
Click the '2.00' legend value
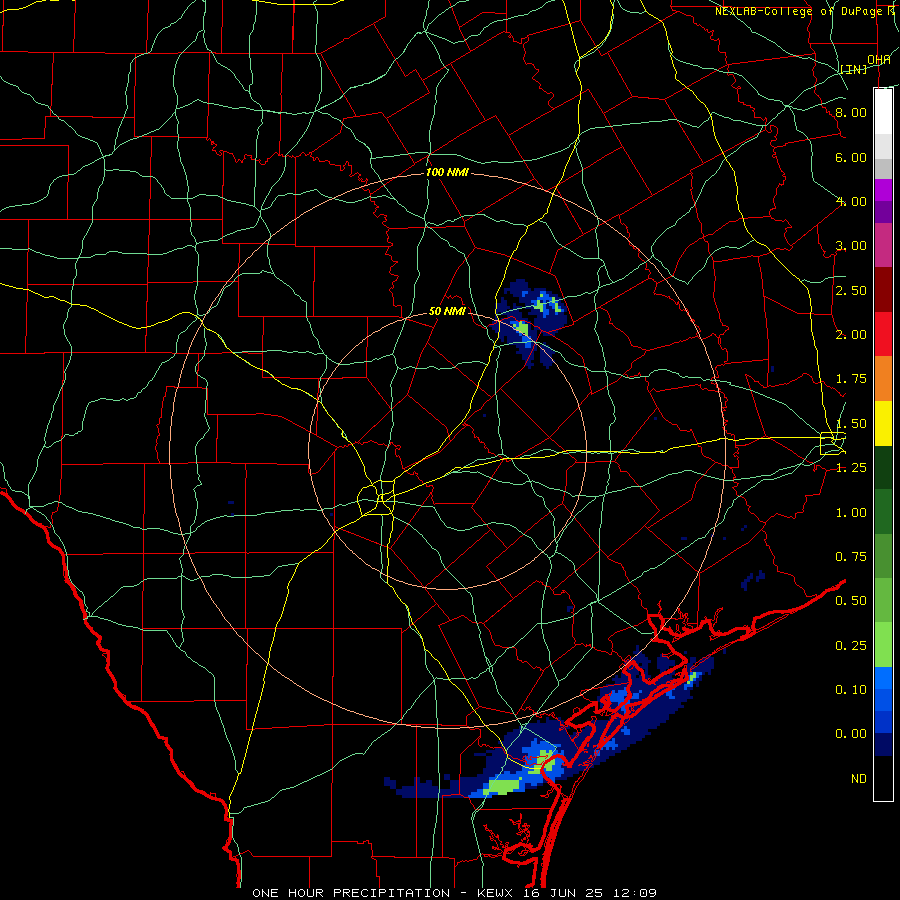851,335
